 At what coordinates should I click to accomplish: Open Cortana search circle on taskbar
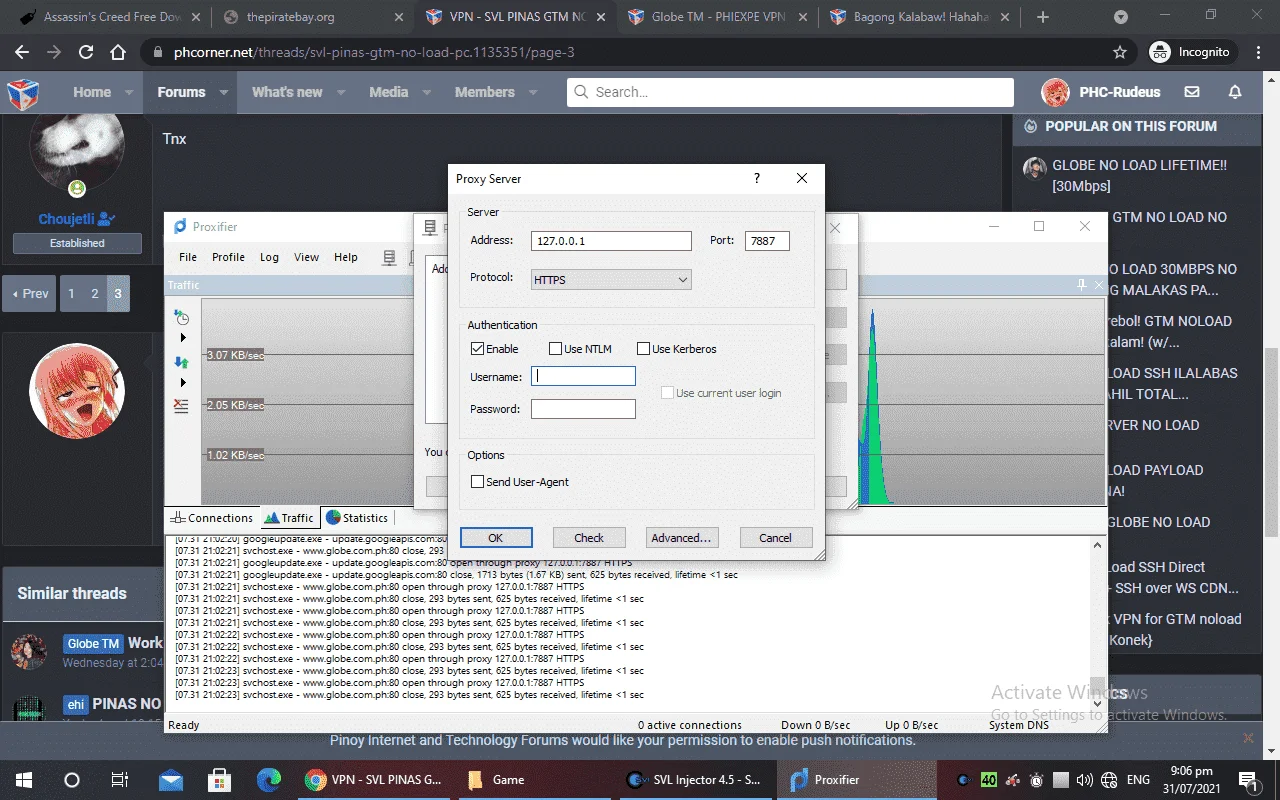pyautogui.click(x=72, y=780)
